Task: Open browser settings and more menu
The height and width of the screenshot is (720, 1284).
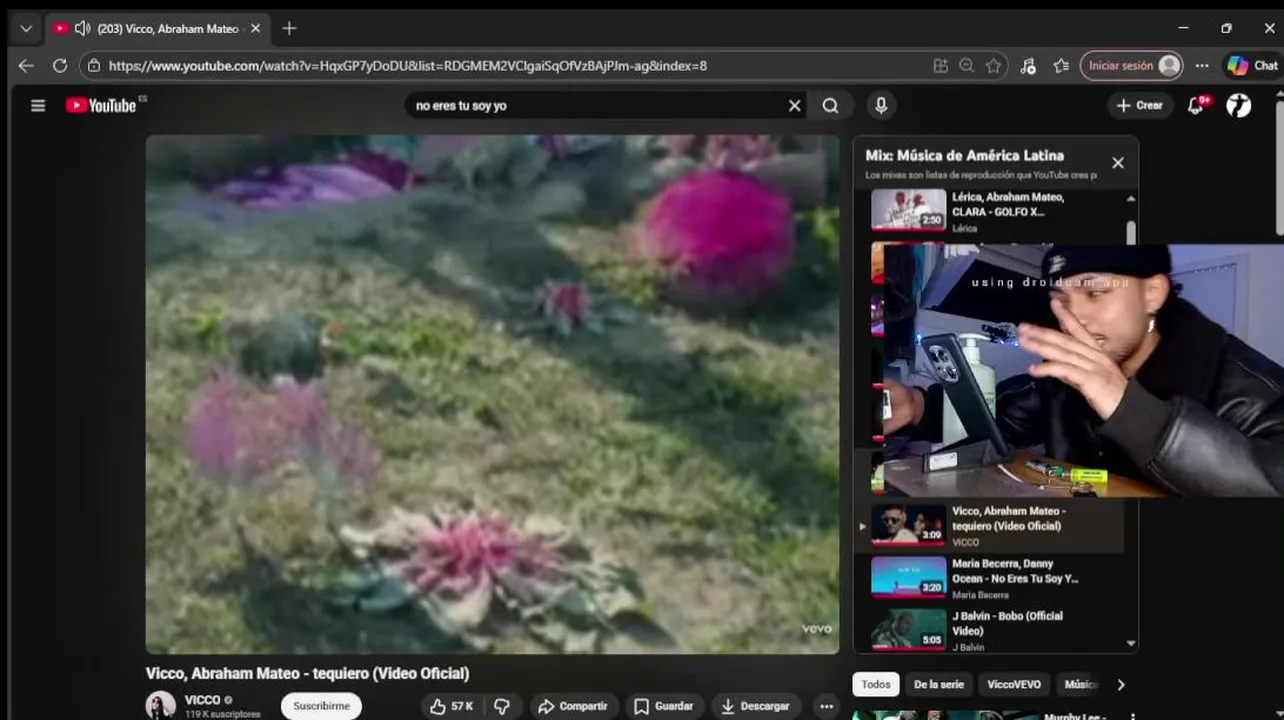Action: point(1202,66)
